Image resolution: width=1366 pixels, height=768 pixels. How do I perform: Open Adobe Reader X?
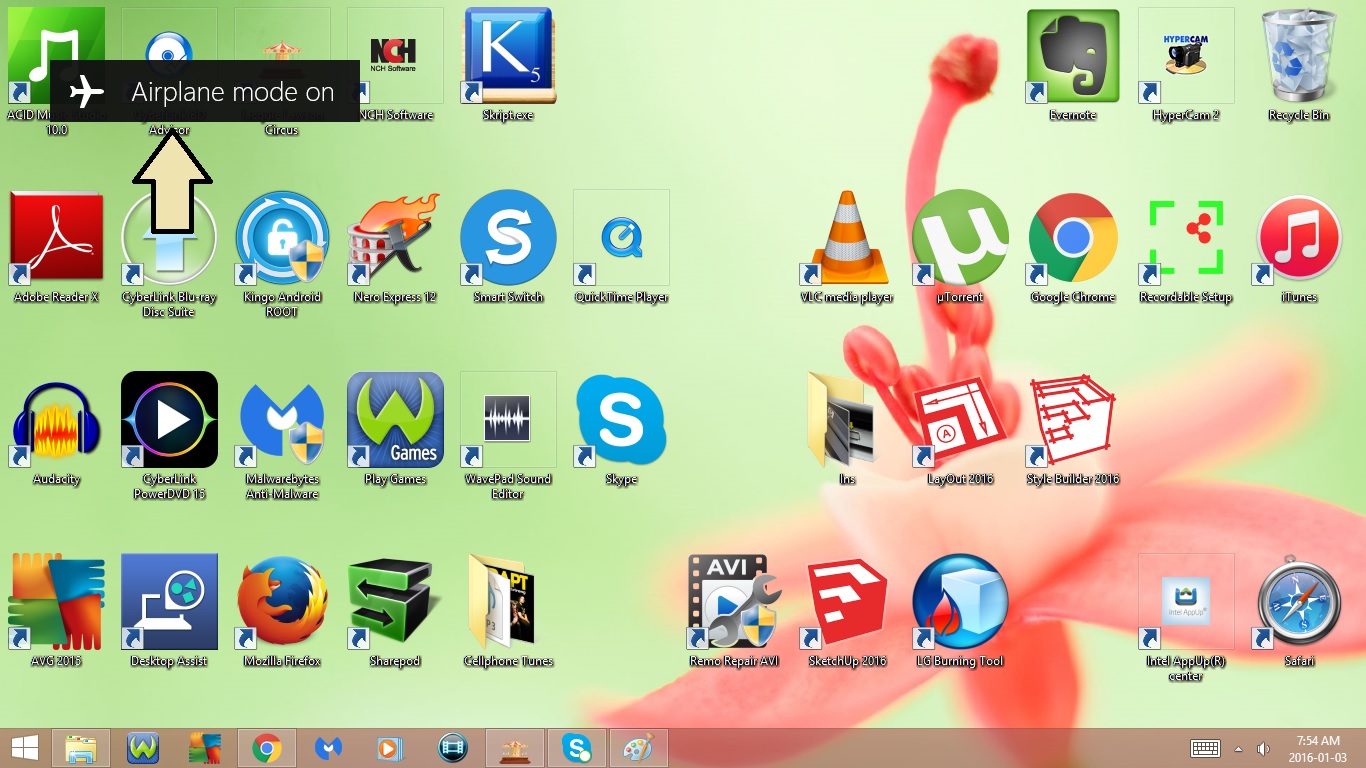point(55,237)
